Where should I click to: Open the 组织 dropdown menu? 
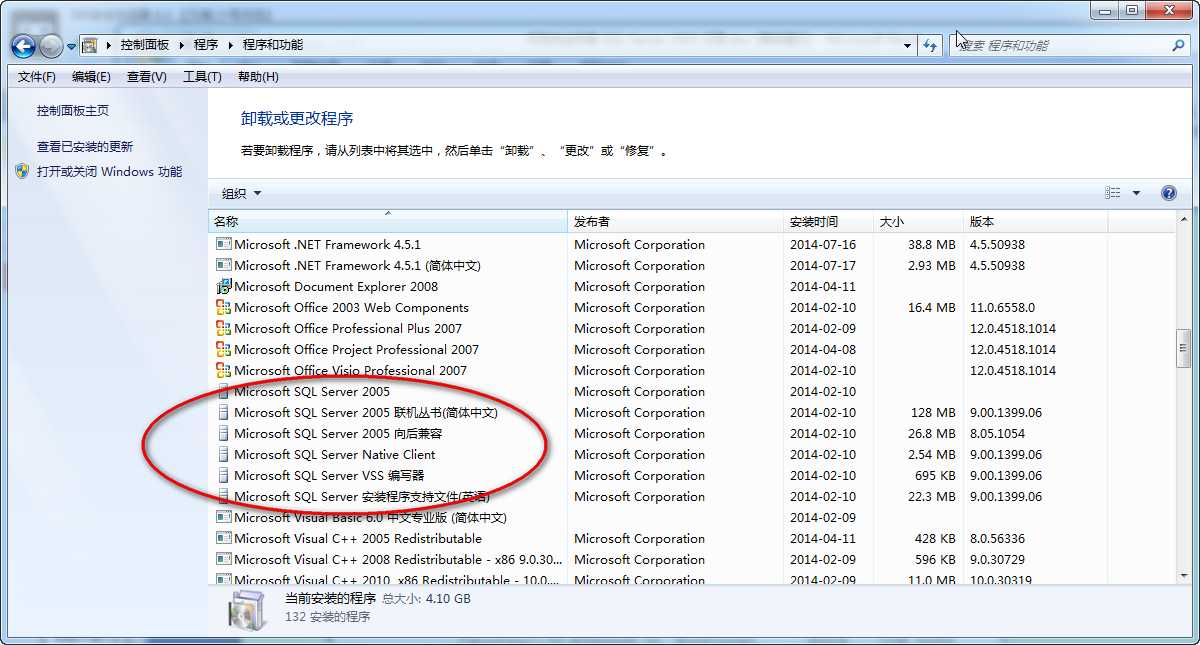tap(238, 192)
